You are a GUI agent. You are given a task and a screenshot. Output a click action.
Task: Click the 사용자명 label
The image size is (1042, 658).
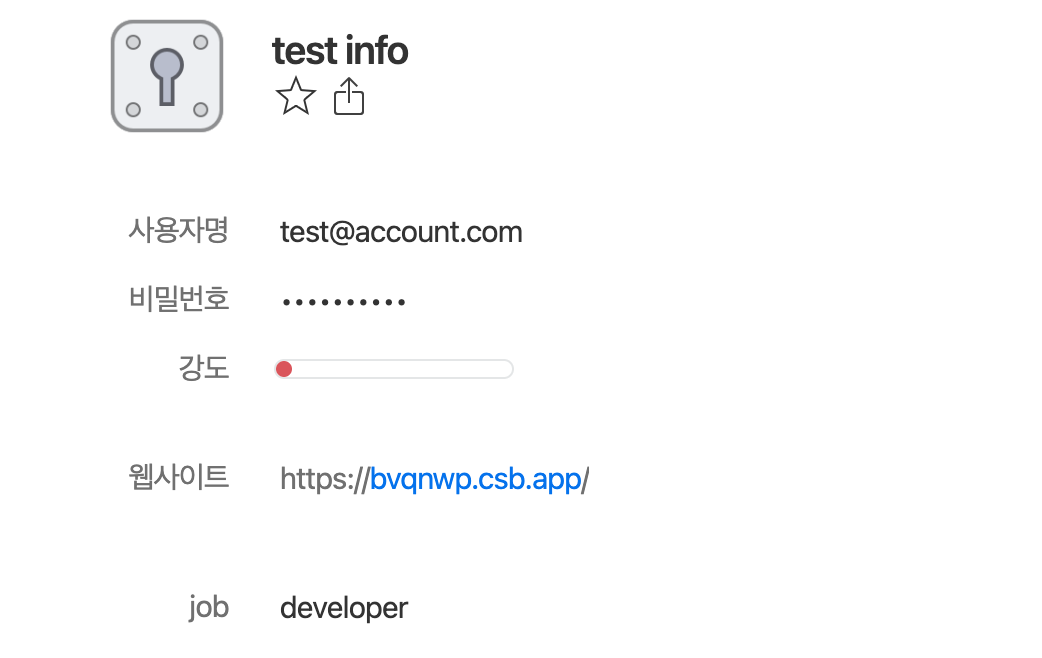pos(179,231)
